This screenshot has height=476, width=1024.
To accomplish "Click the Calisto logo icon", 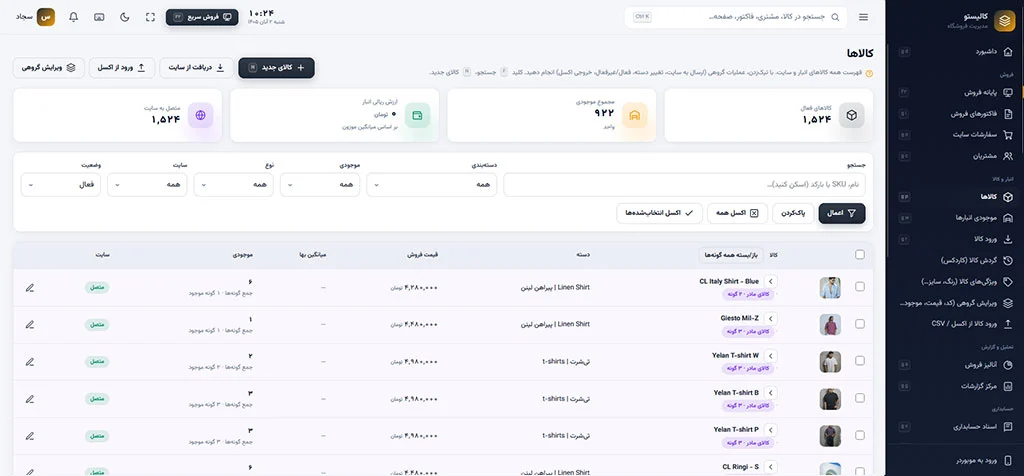I will click(x=1004, y=21).
